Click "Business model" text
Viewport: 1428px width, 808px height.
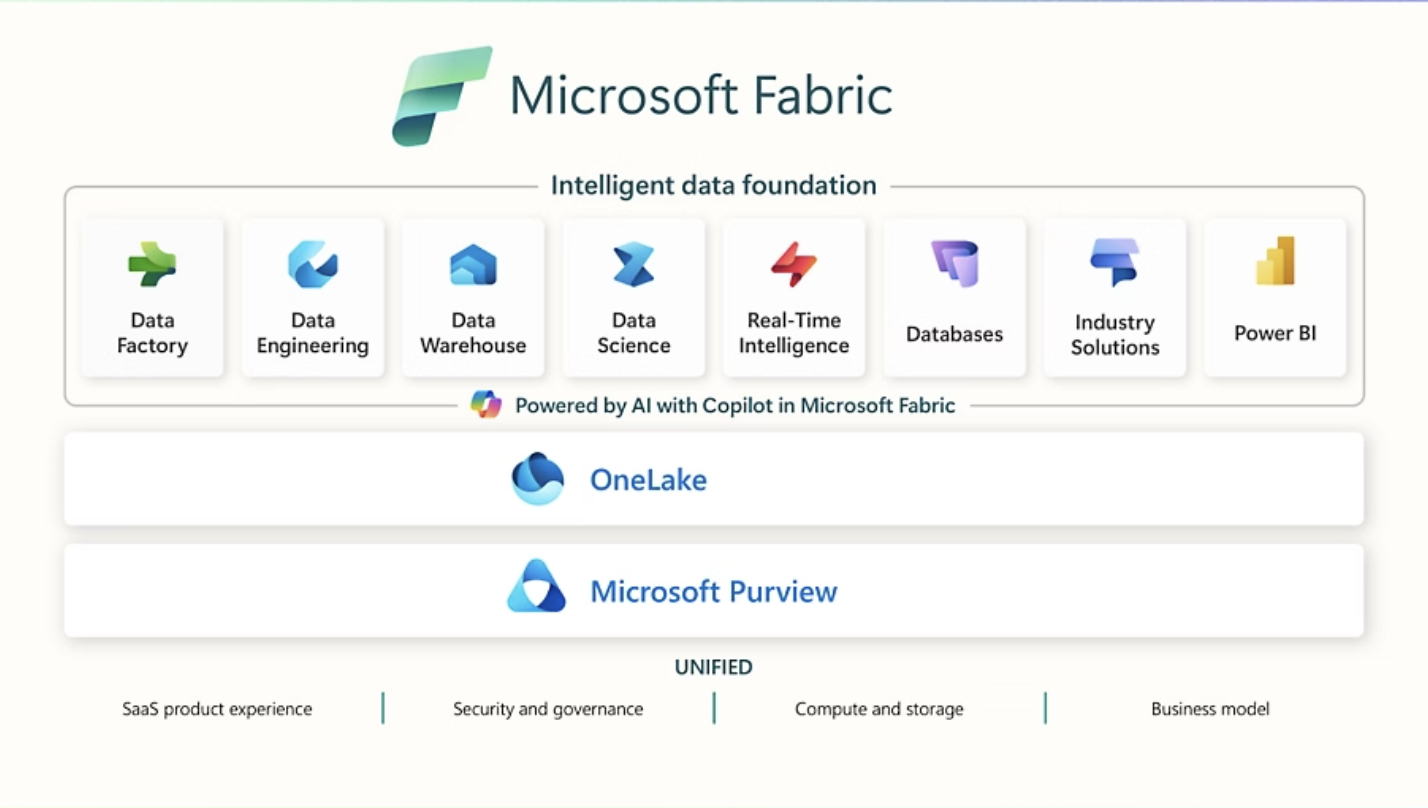[1210, 709]
